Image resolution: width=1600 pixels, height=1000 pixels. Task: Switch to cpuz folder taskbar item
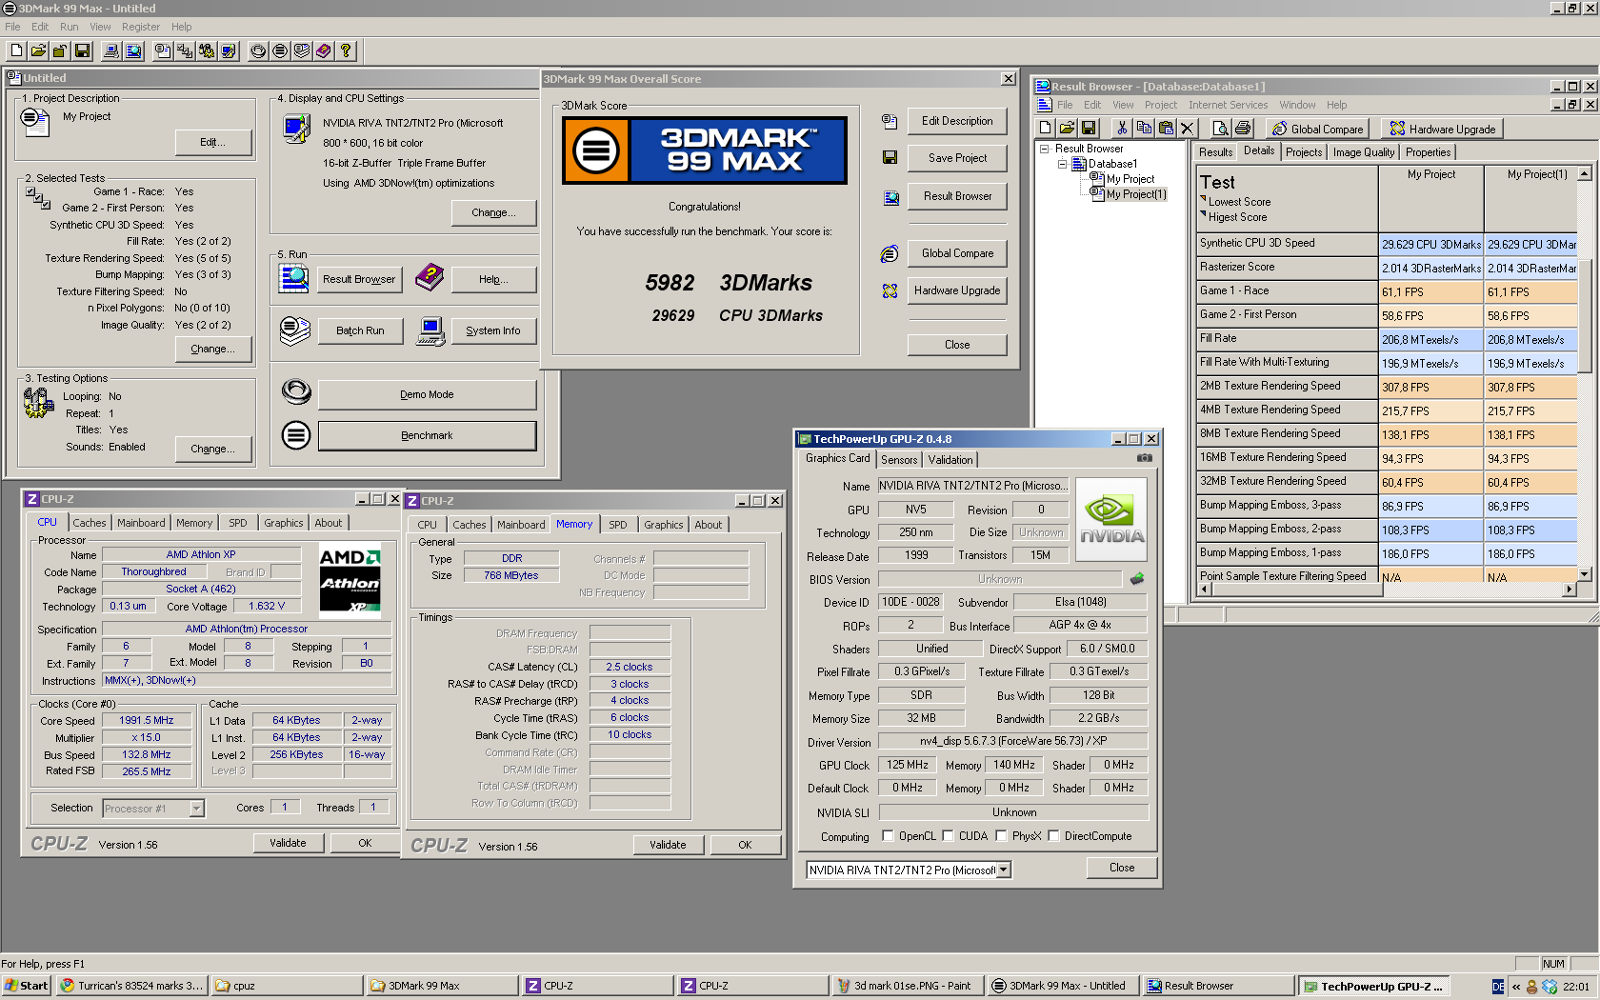[288, 986]
